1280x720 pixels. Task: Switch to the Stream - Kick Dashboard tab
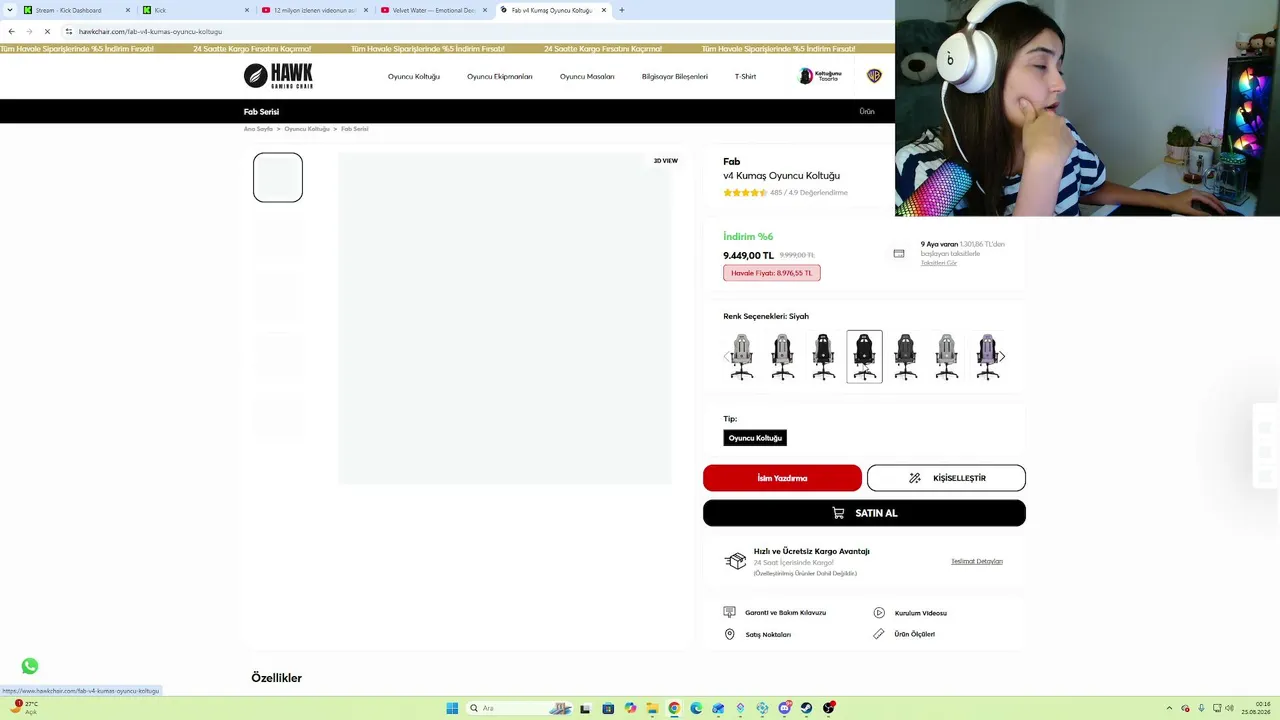[x=77, y=10]
